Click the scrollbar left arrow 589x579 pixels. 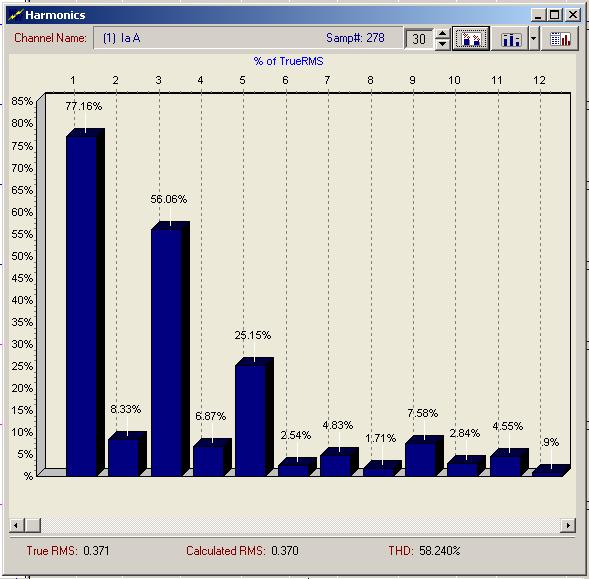[17, 525]
